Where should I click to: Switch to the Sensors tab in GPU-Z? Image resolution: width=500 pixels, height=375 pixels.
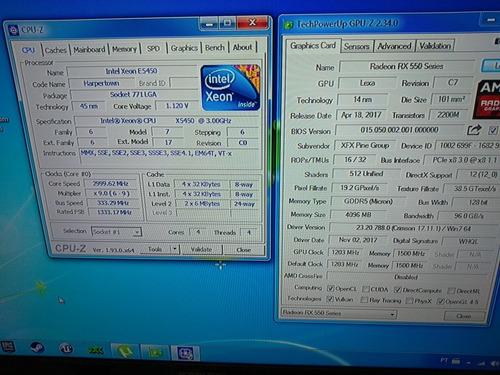[x=357, y=46]
